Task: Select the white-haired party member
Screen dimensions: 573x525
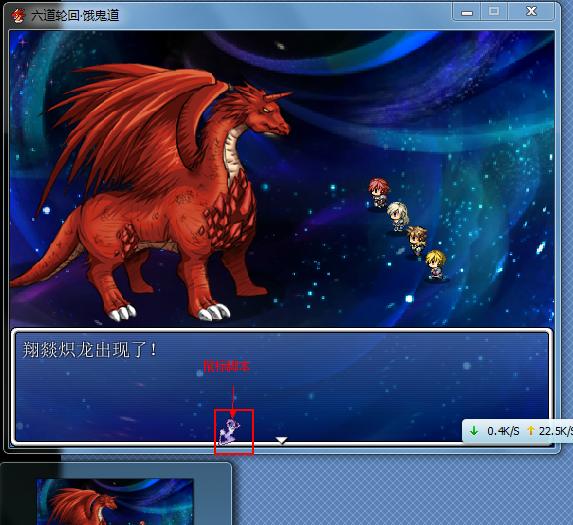Action: [x=398, y=216]
